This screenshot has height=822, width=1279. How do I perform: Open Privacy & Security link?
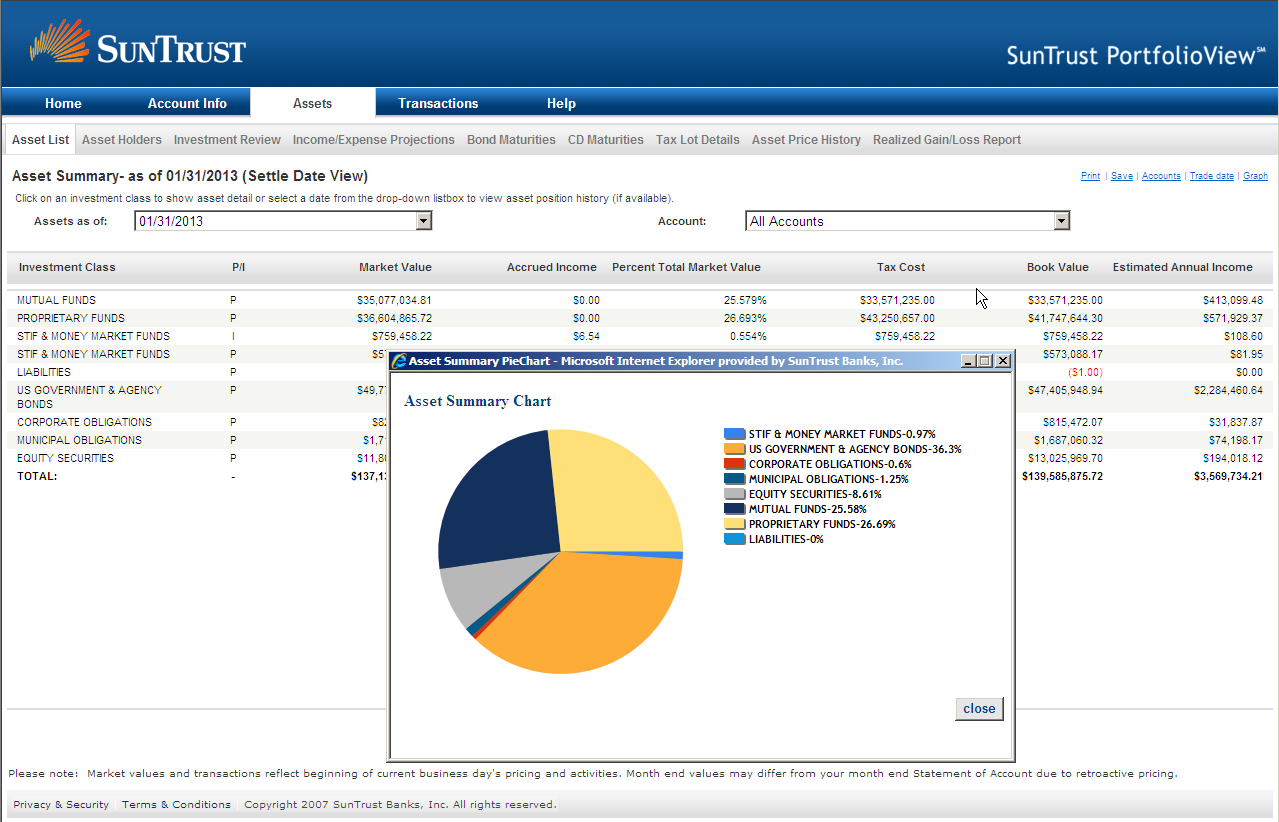(x=61, y=805)
